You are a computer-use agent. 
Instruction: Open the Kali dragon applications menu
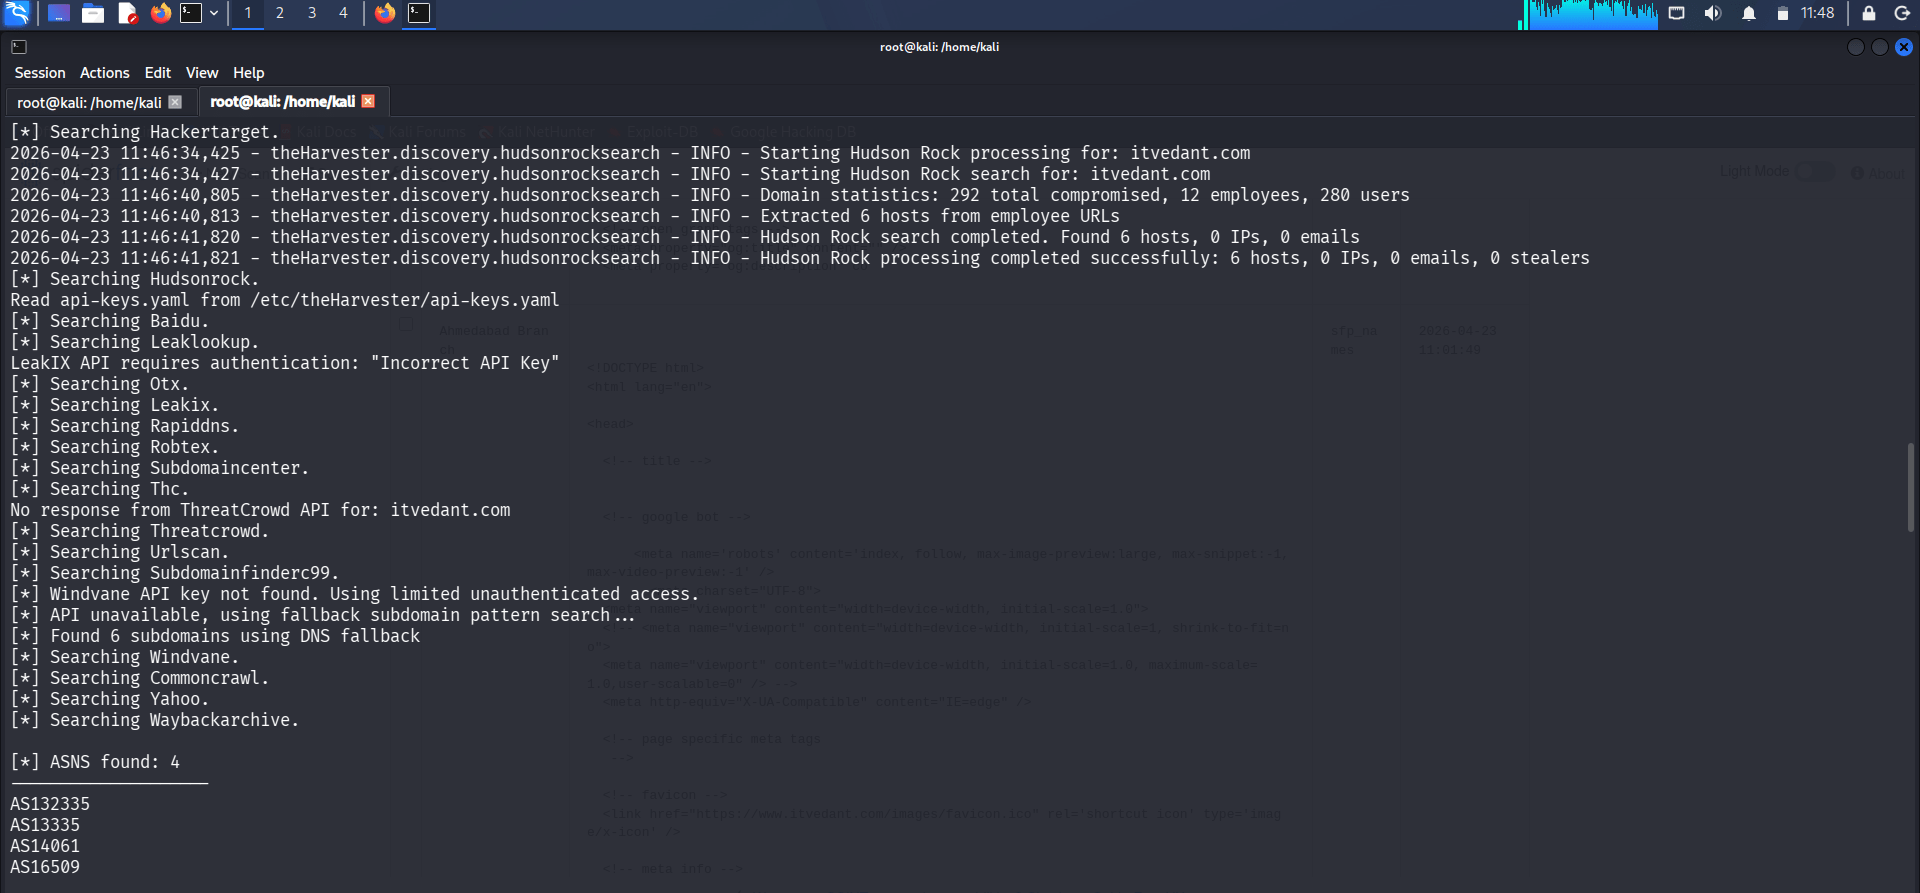point(17,13)
